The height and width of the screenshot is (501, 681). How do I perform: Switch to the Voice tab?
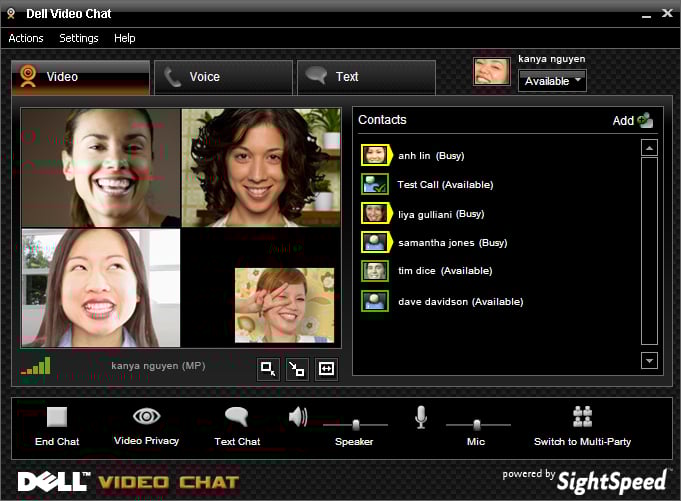(223, 77)
